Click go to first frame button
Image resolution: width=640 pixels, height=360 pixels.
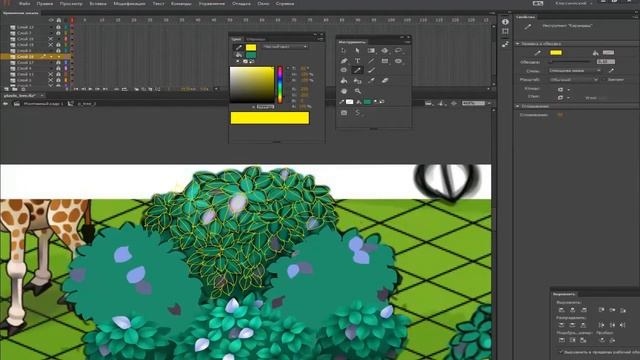click(76, 89)
